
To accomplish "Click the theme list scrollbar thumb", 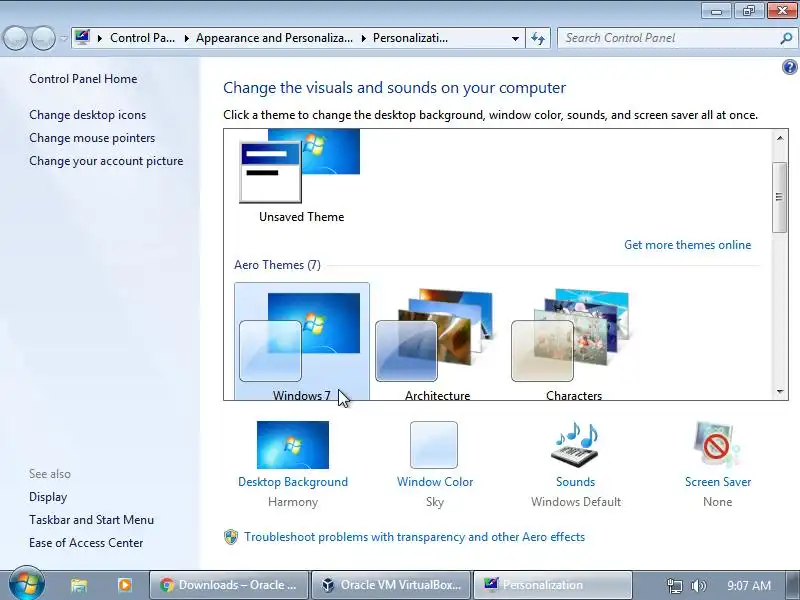I will [x=780, y=197].
